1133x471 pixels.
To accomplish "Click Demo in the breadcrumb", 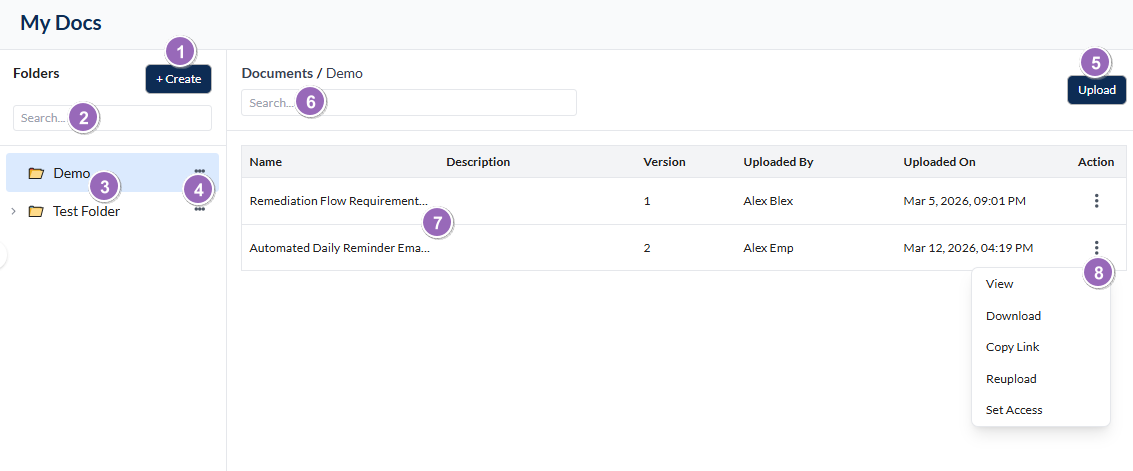I will (x=344, y=73).
